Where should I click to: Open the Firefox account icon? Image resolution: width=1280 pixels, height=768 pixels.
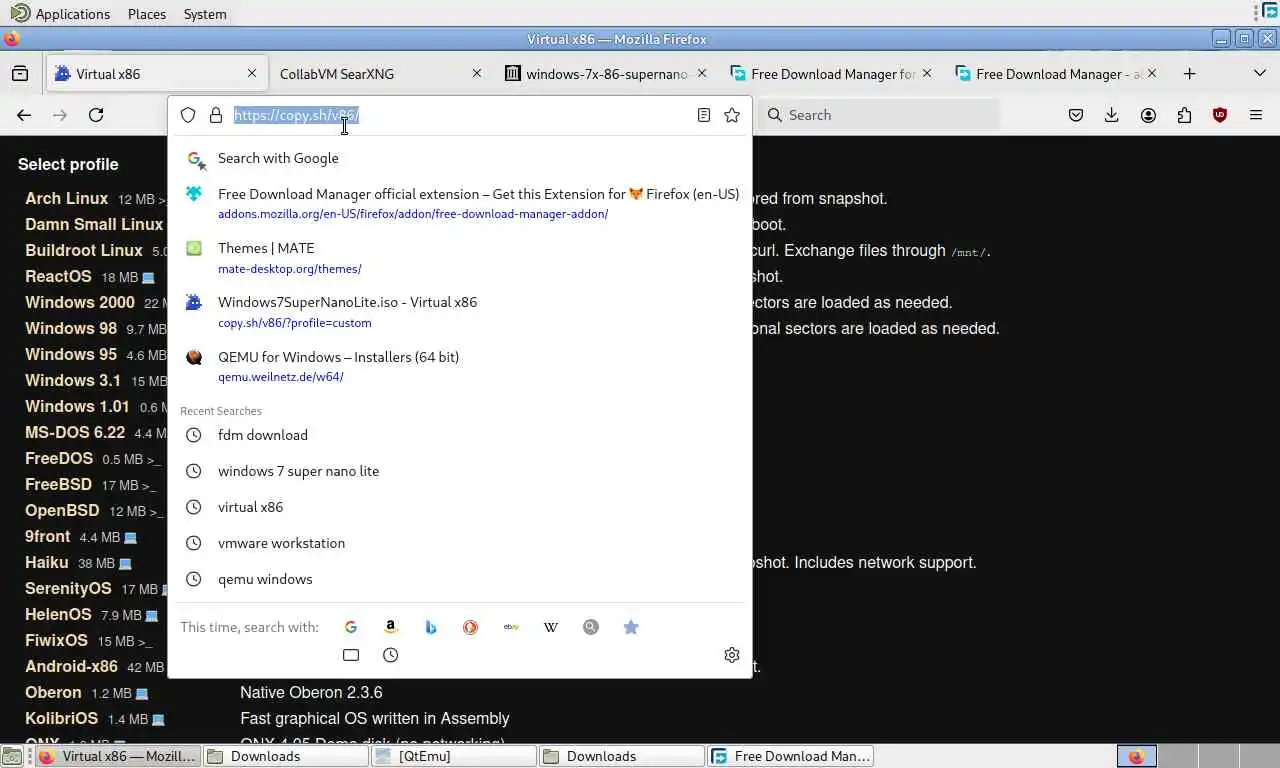tap(1148, 115)
